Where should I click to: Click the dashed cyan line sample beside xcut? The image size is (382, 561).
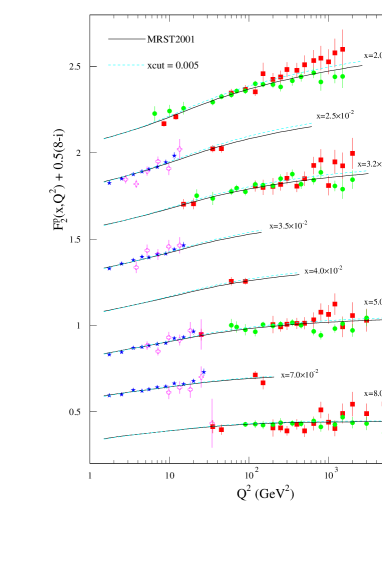127,65
